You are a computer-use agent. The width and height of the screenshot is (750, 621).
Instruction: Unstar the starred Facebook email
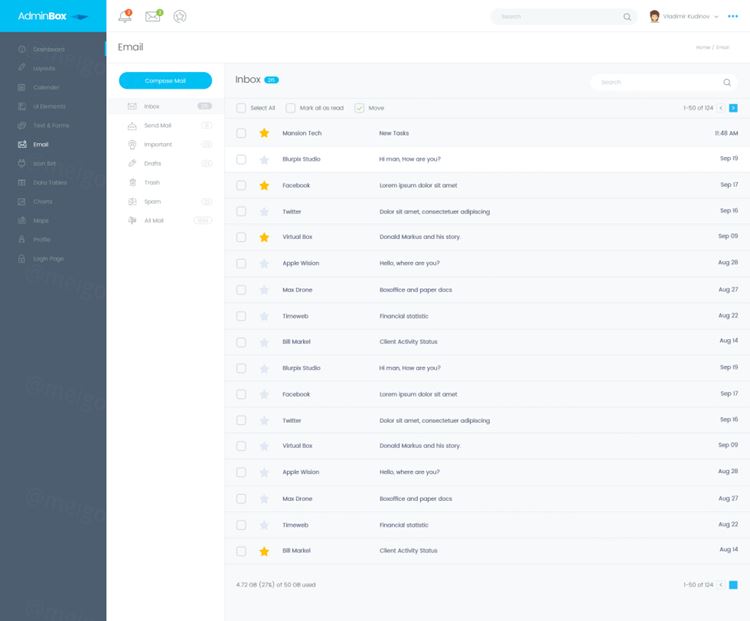264,185
